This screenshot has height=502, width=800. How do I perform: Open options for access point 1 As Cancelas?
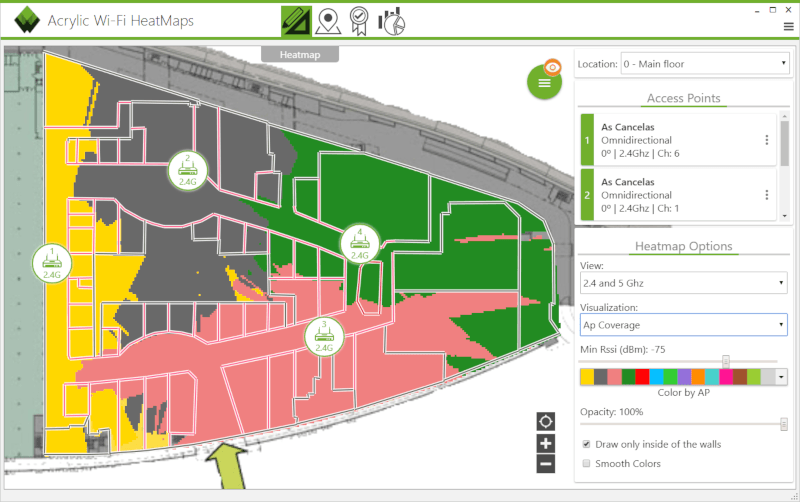[767, 140]
